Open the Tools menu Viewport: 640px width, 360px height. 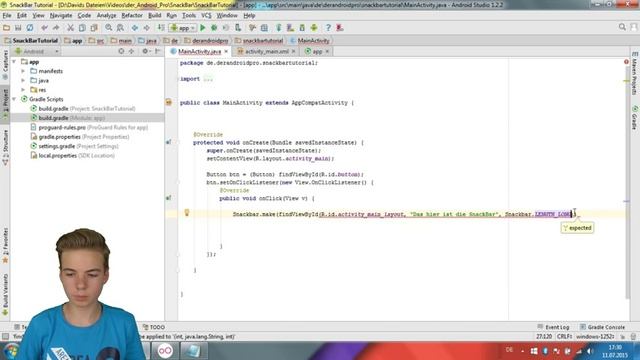click(x=189, y=16)
